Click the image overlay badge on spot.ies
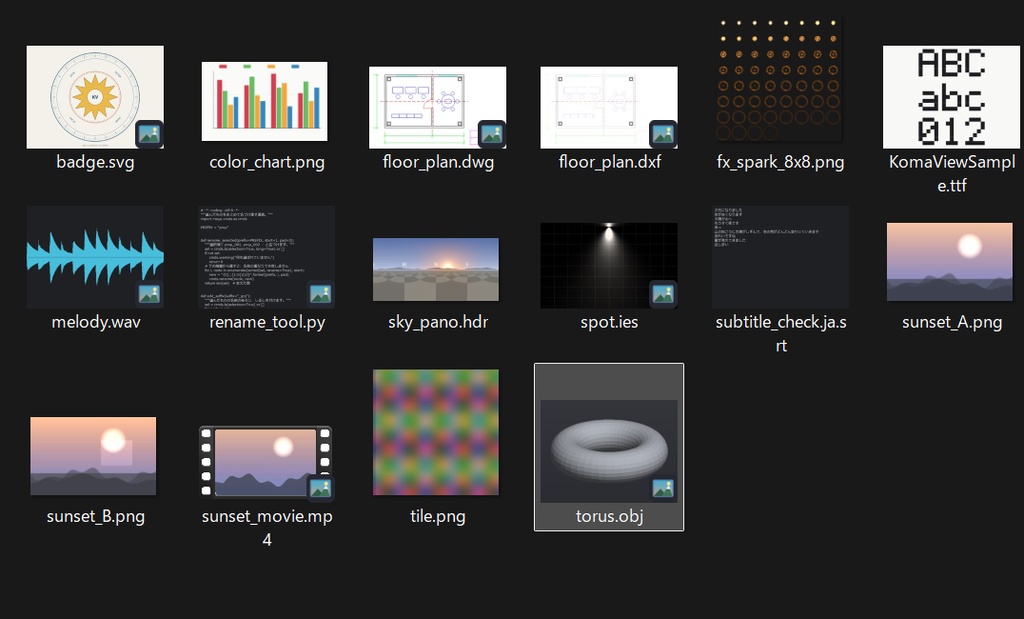 662,294
